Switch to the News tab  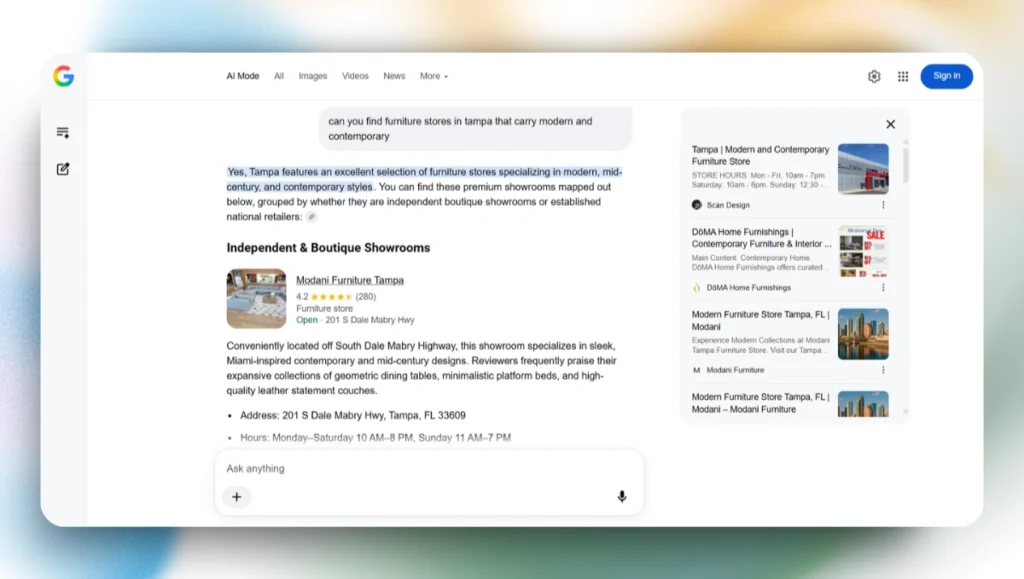click(x=394, y=76)
